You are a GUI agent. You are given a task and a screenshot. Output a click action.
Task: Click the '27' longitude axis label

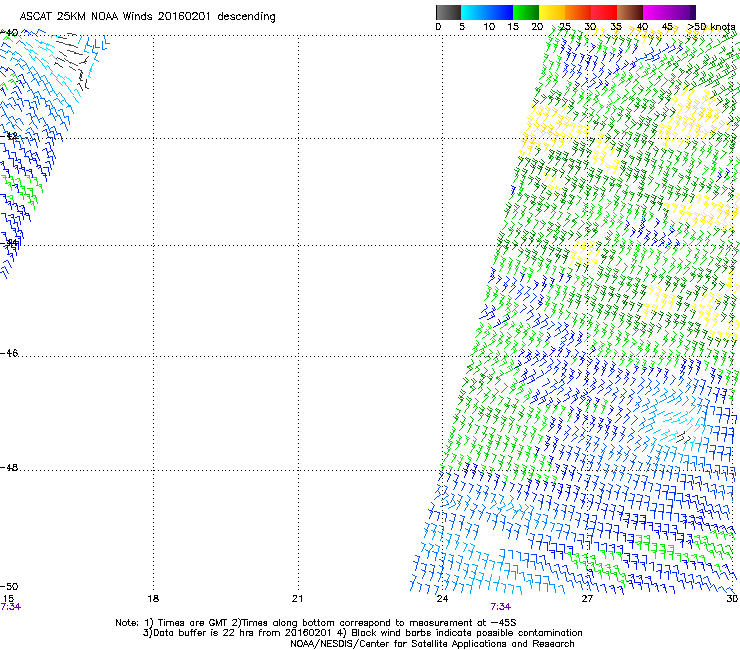coord(587,599)
